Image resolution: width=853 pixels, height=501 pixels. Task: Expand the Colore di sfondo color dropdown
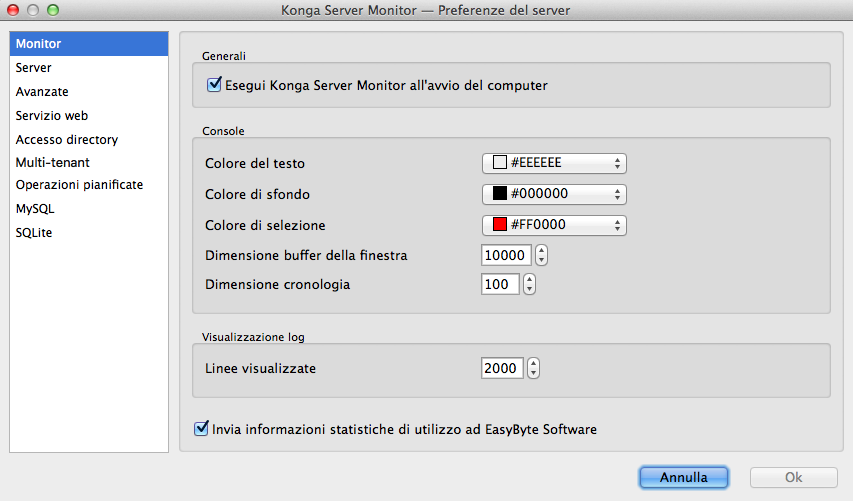[x=554, y=194]
